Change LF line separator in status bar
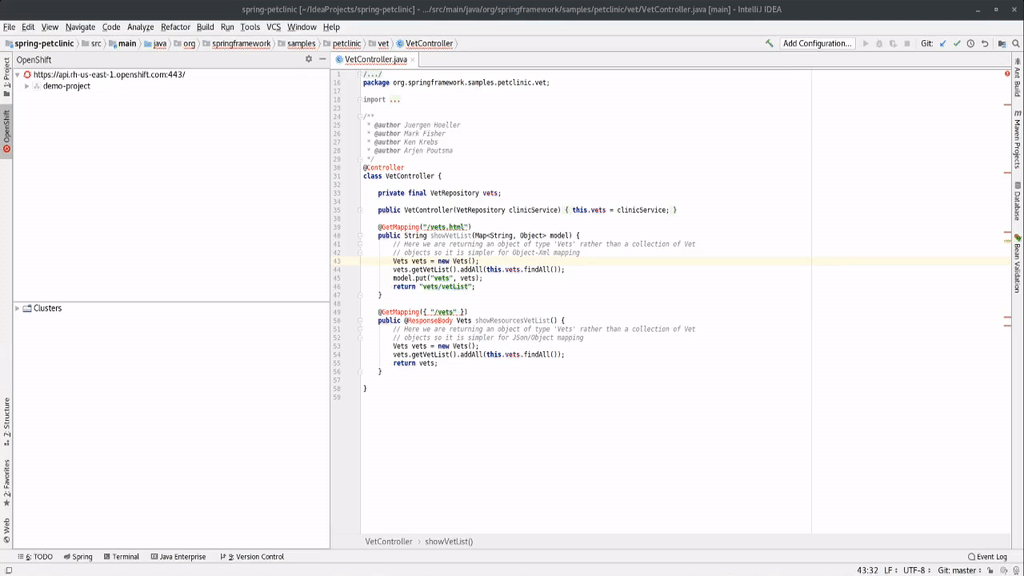Screen dimensions: 1024x576 pyautogui.click(x=889, y=570)
